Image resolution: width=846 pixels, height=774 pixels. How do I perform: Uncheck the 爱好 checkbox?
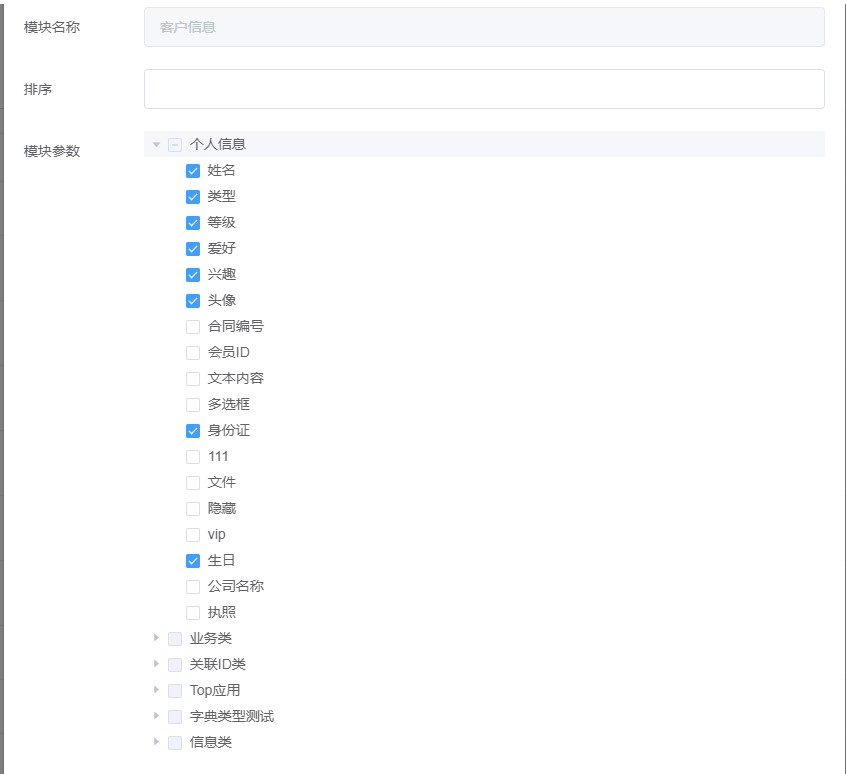(193, 249)
